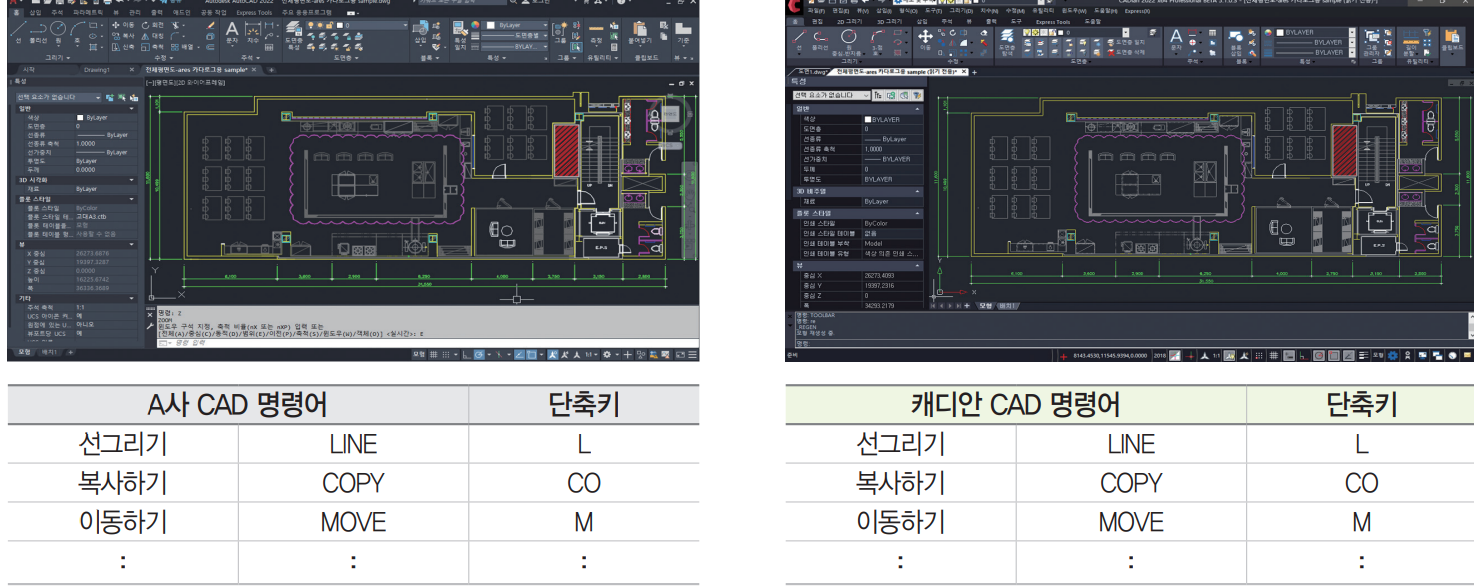Click the 이동 (Move) tool in AutoCAD ribbon
Image resolution: width=1474 pixels, height=587 pixels.
123,25
